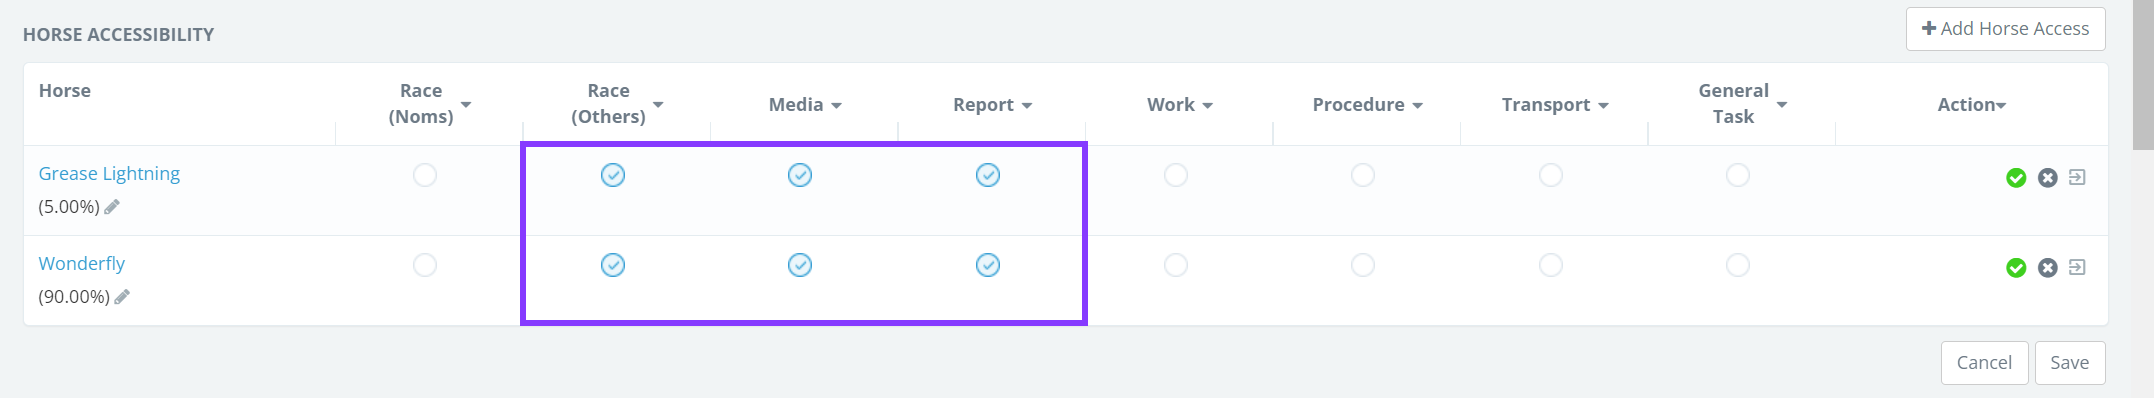Click Add Horse Access button
This screenshot has width=2154, height=398.
click(2005, 29)
